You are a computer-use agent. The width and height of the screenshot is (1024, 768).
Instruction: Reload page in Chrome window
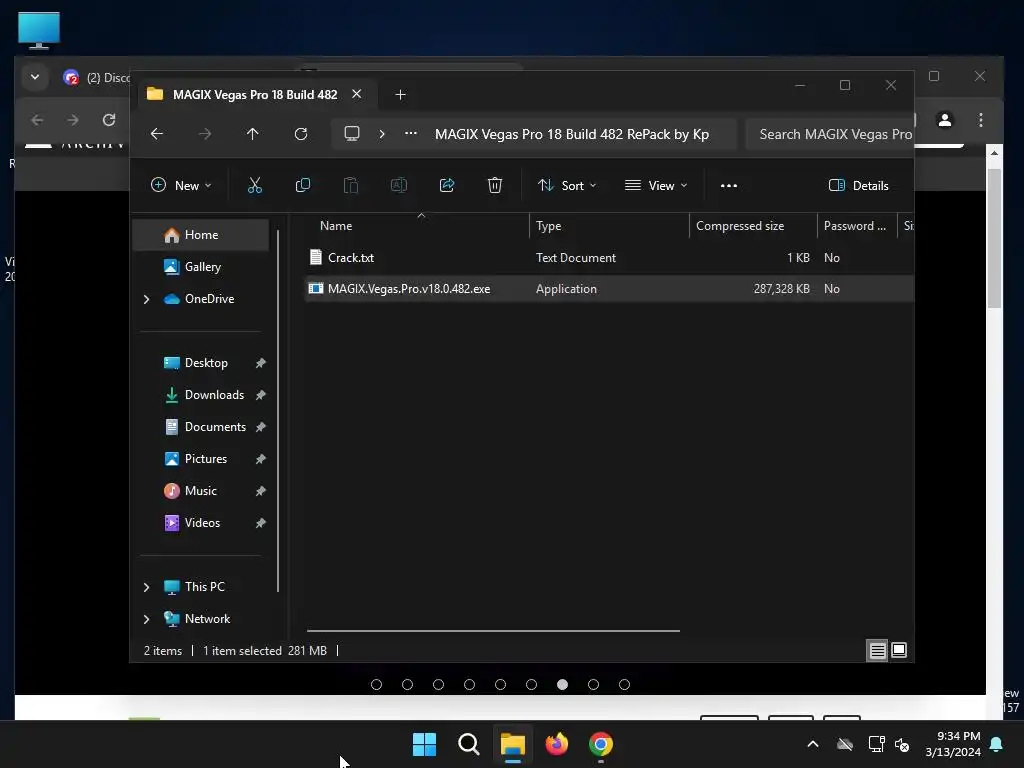pyautogui.click(x=109, y=120)
